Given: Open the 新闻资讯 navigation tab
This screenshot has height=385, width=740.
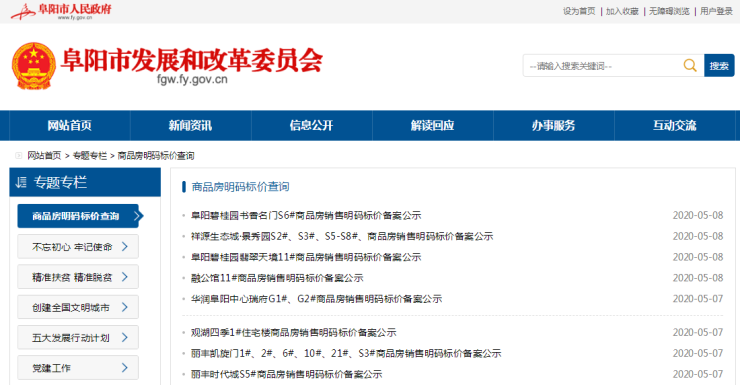Looking at the screenshot, I should (190, 126).
